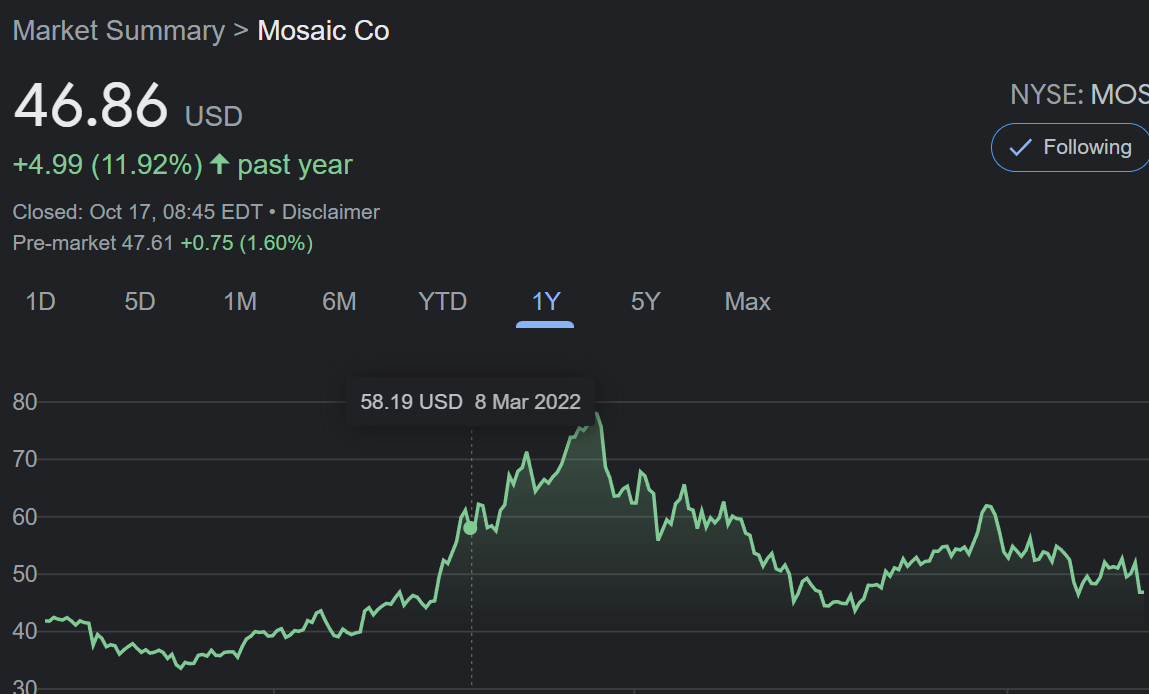Select the 5D time range tab
This screenshot has width=1149, height=694.
point(140,301)
